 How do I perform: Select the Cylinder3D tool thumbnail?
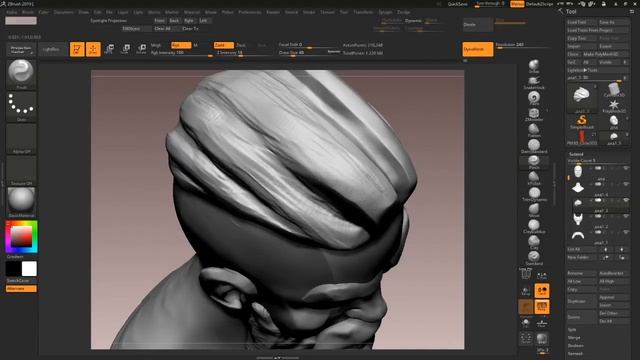[613, 89]
